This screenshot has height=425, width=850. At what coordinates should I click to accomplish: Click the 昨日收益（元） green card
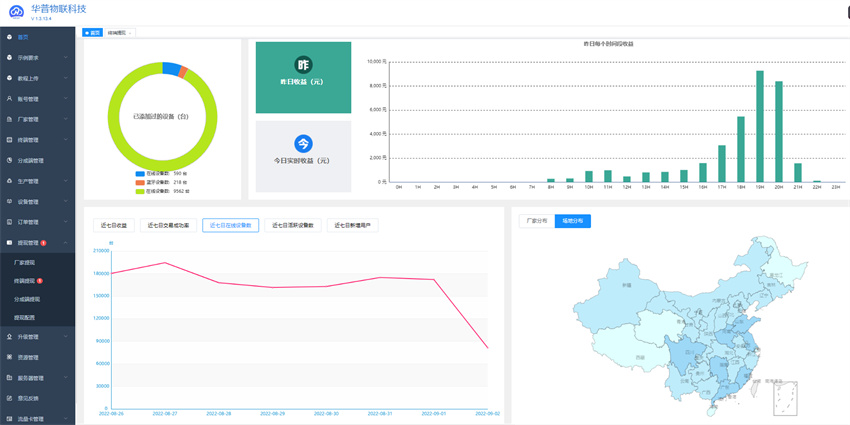point(304,78)
